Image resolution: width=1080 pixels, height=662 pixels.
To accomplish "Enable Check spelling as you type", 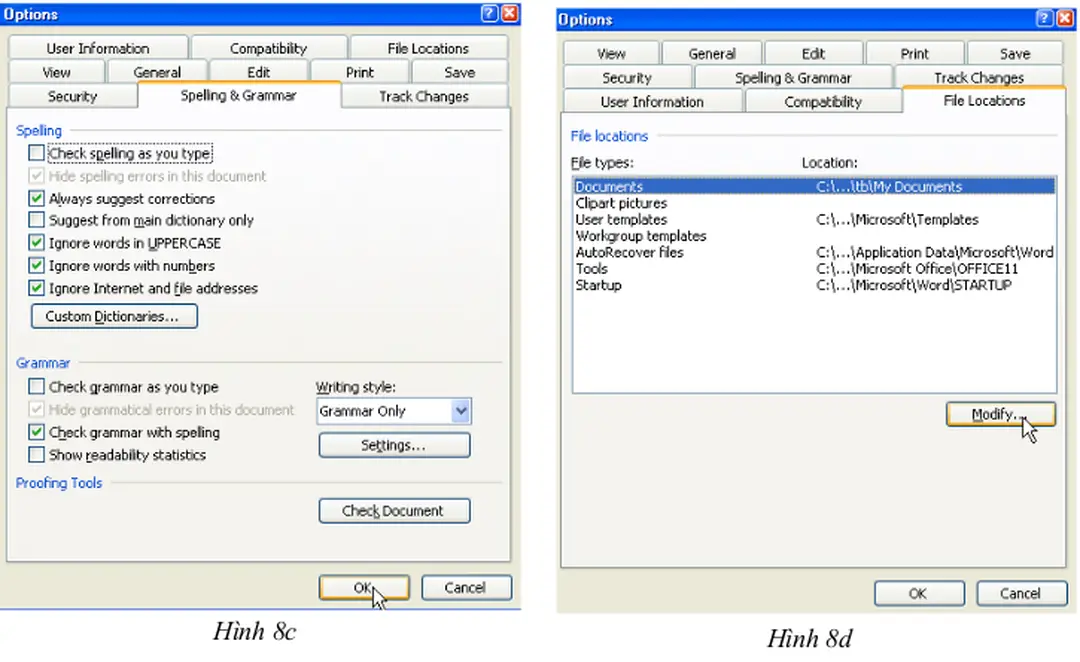I will click(37, 153).
